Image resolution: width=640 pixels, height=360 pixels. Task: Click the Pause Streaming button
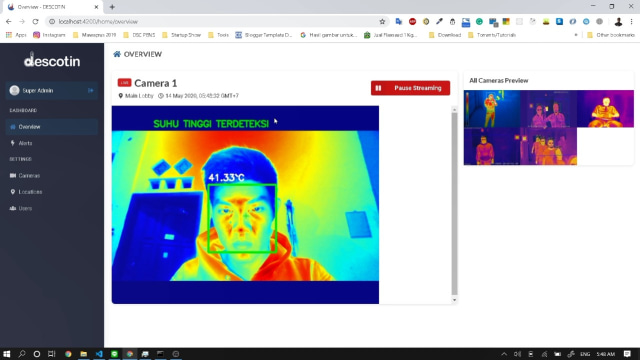[x=410, y=88]
